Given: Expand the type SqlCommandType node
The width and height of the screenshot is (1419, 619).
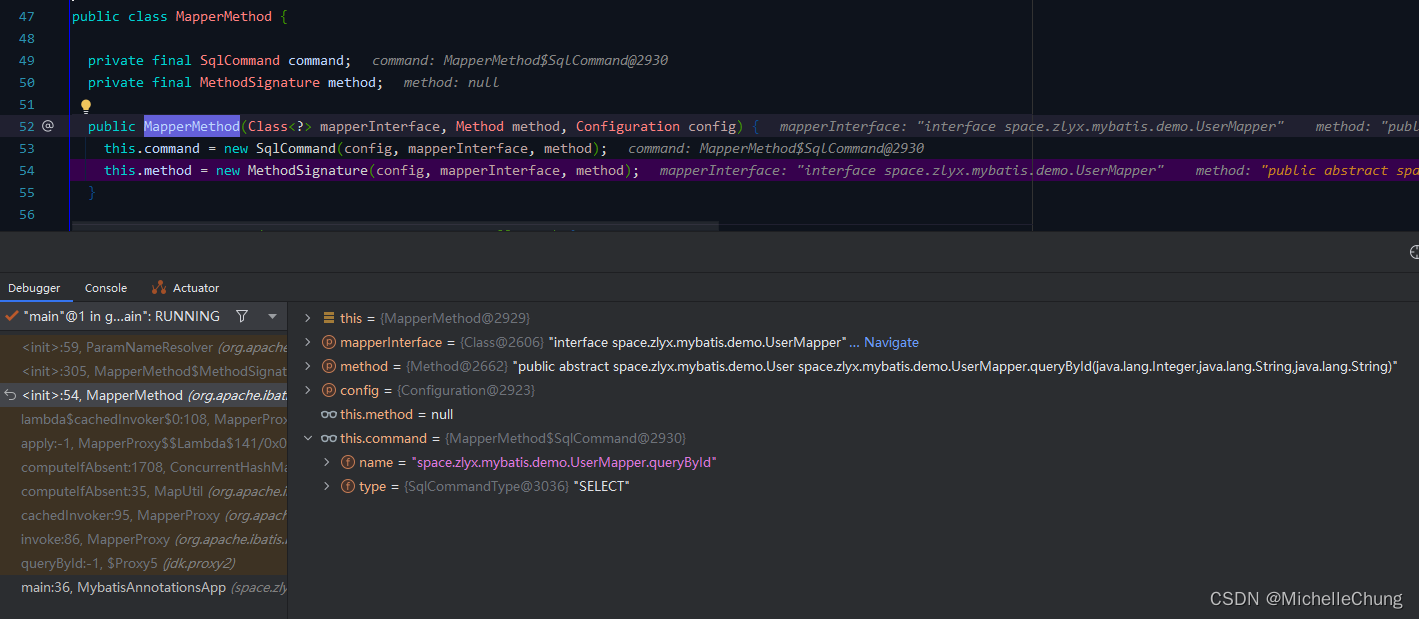Looking at the screenshot, I should coord(327,486).
